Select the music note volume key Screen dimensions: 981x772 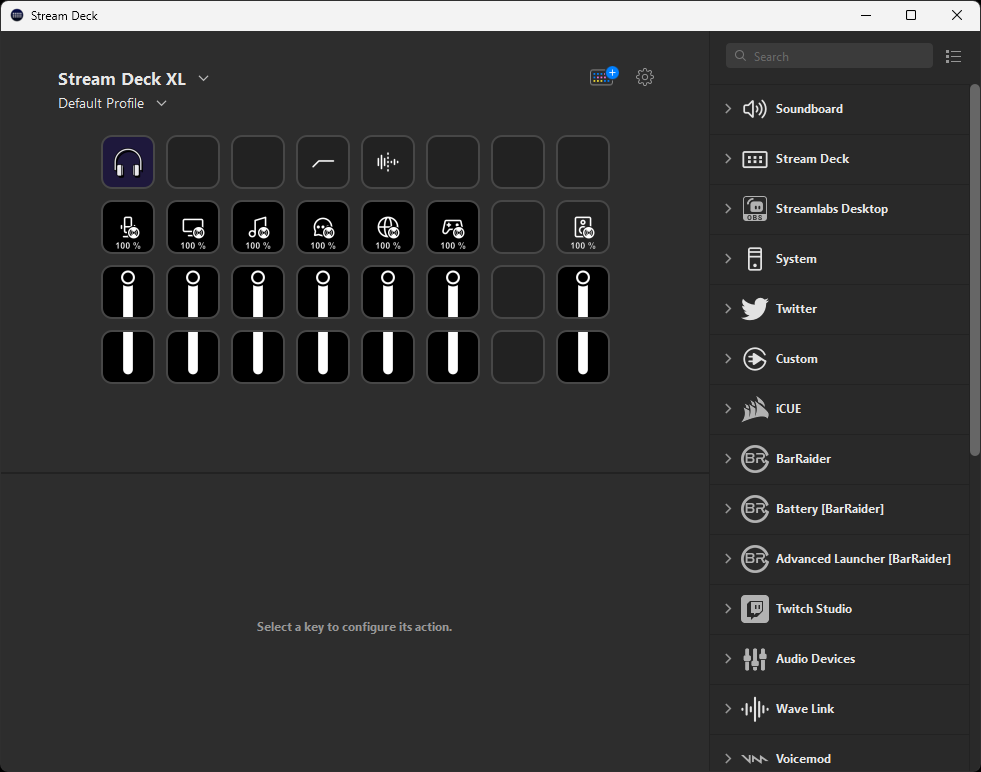pyautogui.click(x=258, y=227)
